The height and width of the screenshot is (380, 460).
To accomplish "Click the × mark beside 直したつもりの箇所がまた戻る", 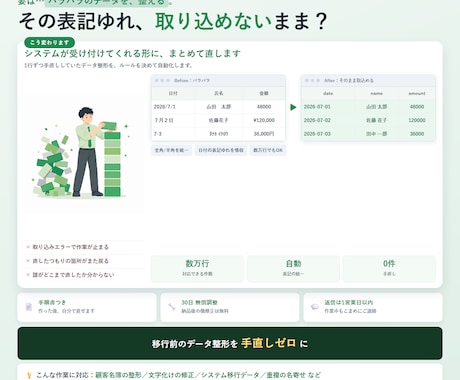I will click(x=28, y=261).
